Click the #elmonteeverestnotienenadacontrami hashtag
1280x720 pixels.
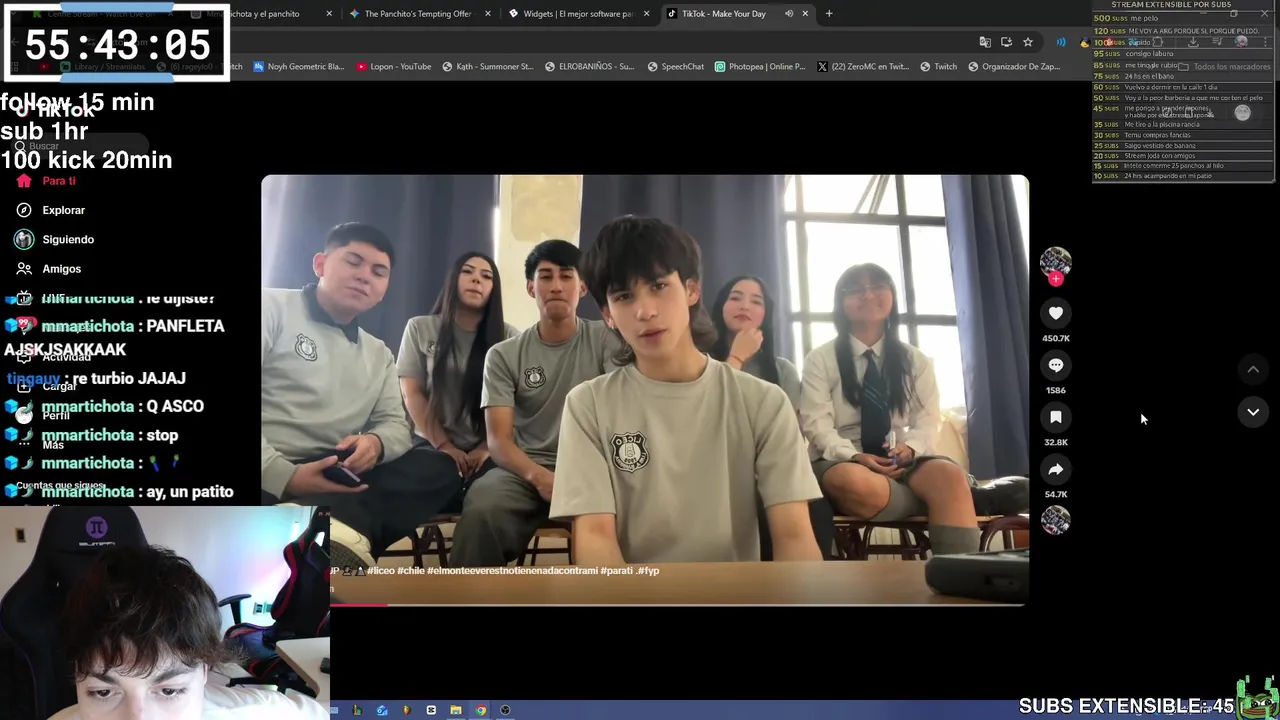512,571
